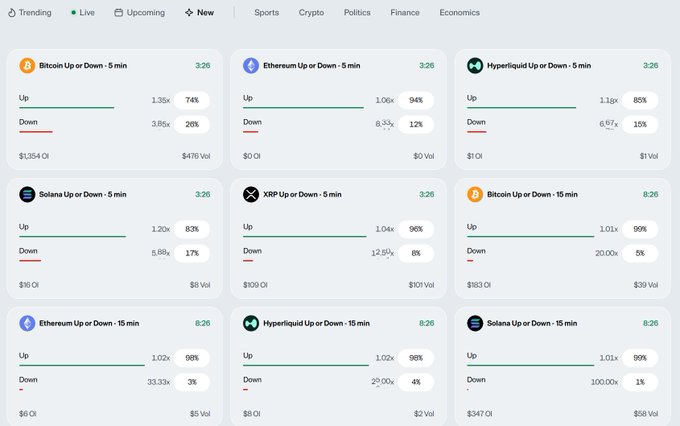This screenshot has height=426, width=680.
Task: Filter by Economics category
Action: (460, 13)
